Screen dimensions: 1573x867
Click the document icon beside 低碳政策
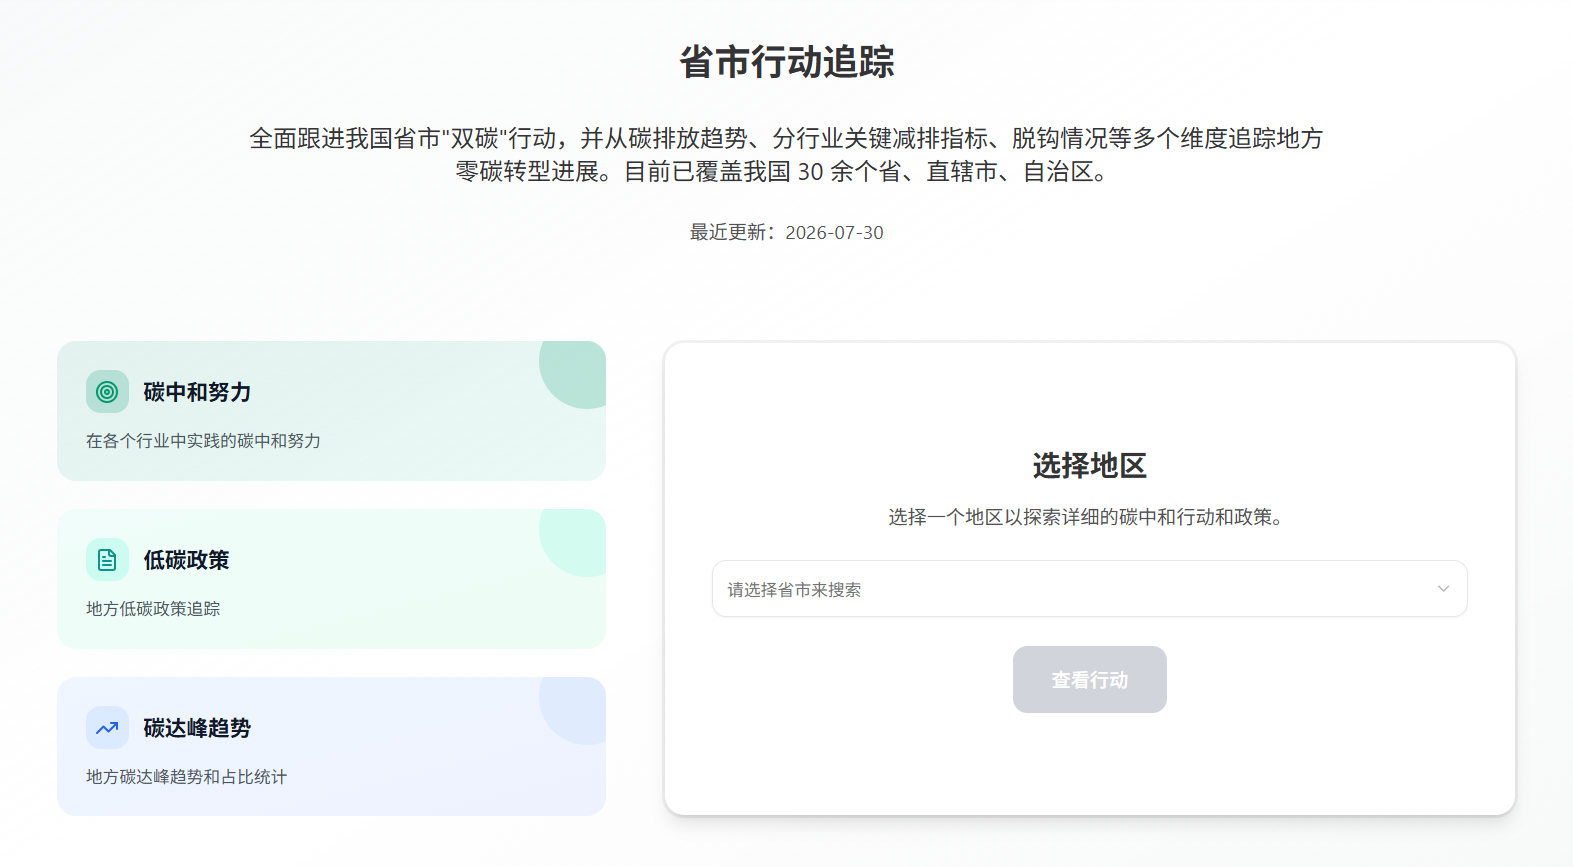(107, 560)
